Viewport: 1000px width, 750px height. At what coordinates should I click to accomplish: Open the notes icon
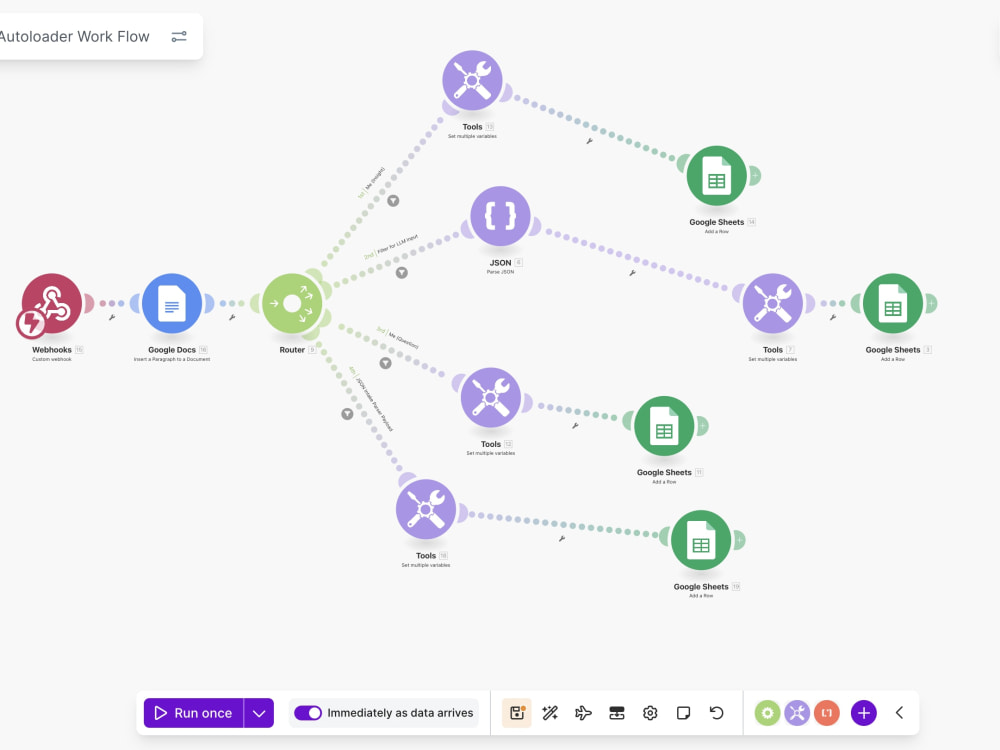(683, 713)
